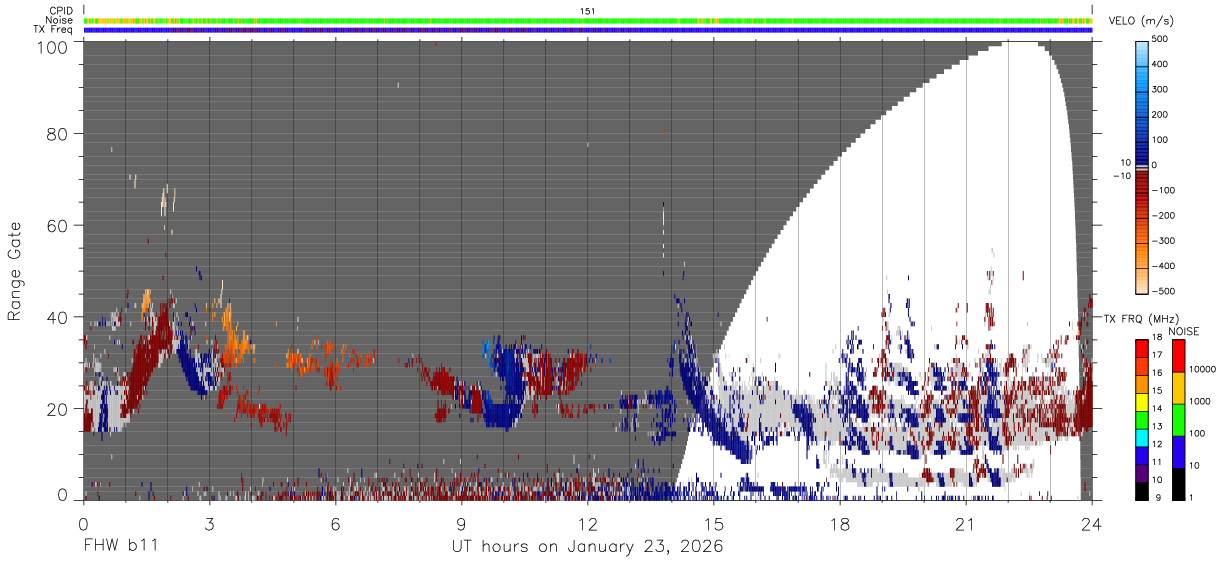Click the UT hours on January 23, 2026 title
This screenshot has width=1228, height=567.
587,547
